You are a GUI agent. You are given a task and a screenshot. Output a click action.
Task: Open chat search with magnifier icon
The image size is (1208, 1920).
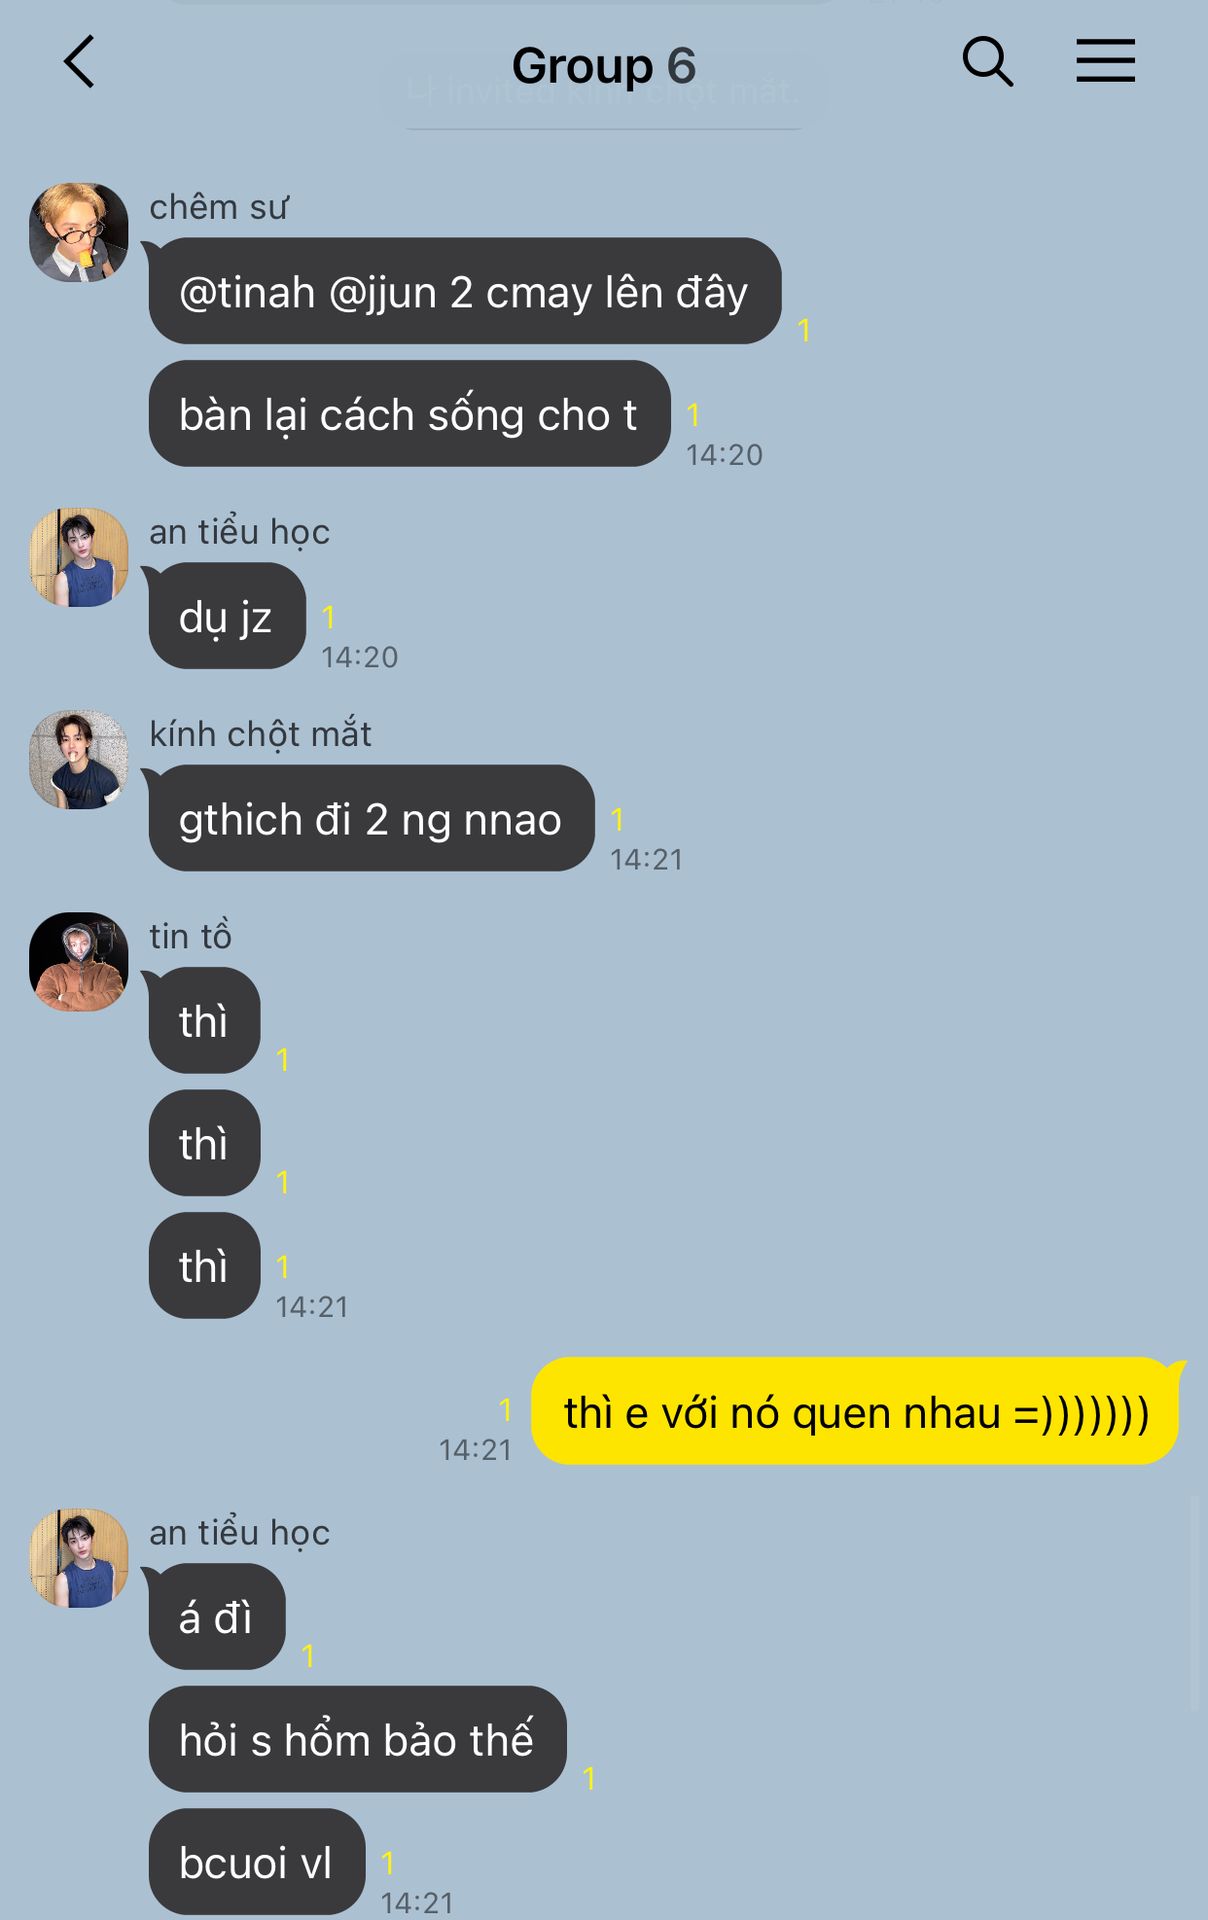coord(987,62)
